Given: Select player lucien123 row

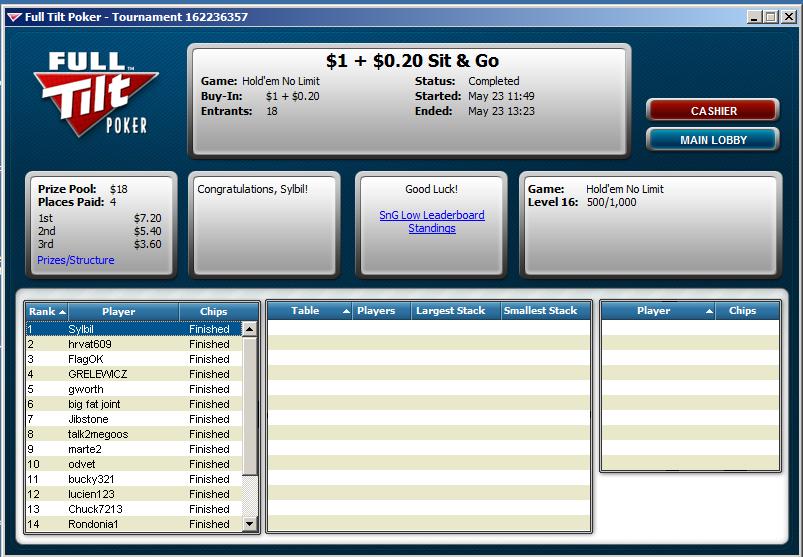Looking at the screenshot, I should 134,494.
